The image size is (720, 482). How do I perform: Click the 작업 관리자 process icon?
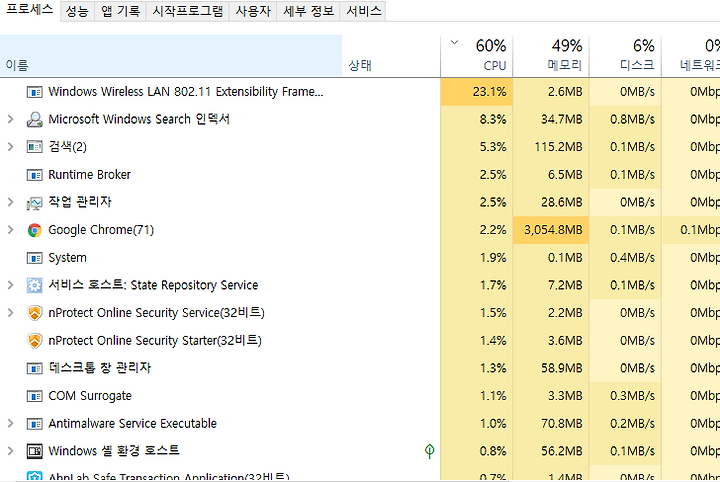click(x=34, y=203)
